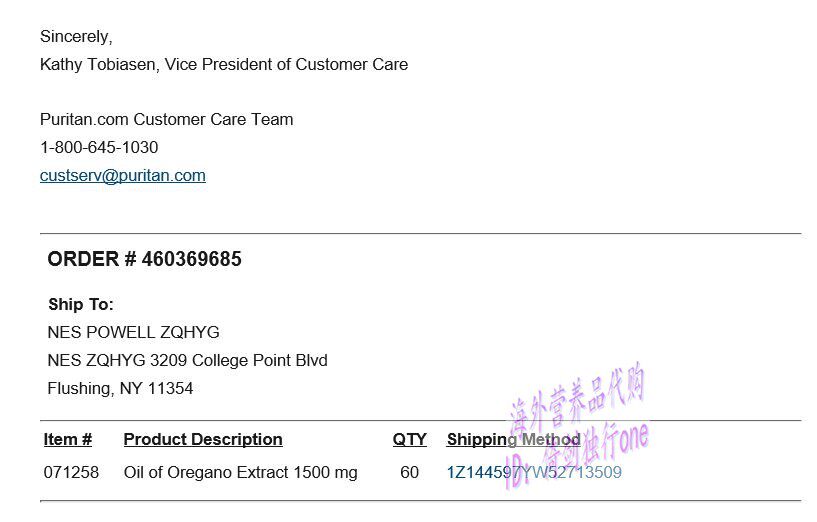Click the Puritan.com Customer Care Team text
817x522 pixels.
click(x=167, y=120)
